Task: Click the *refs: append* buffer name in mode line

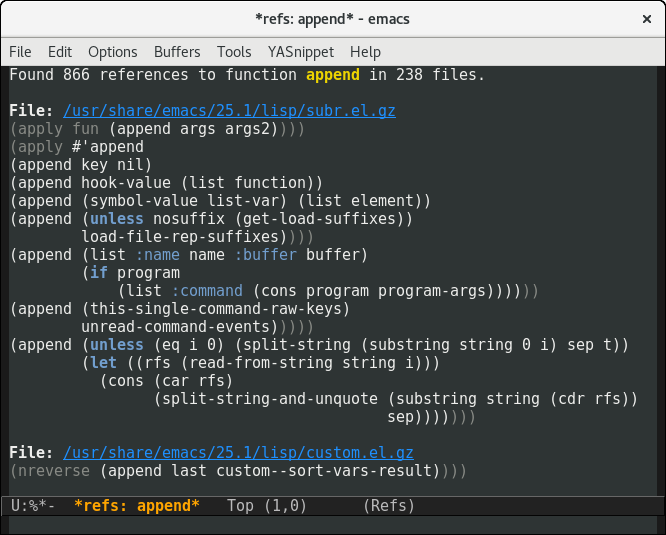Action: point(137,506)
